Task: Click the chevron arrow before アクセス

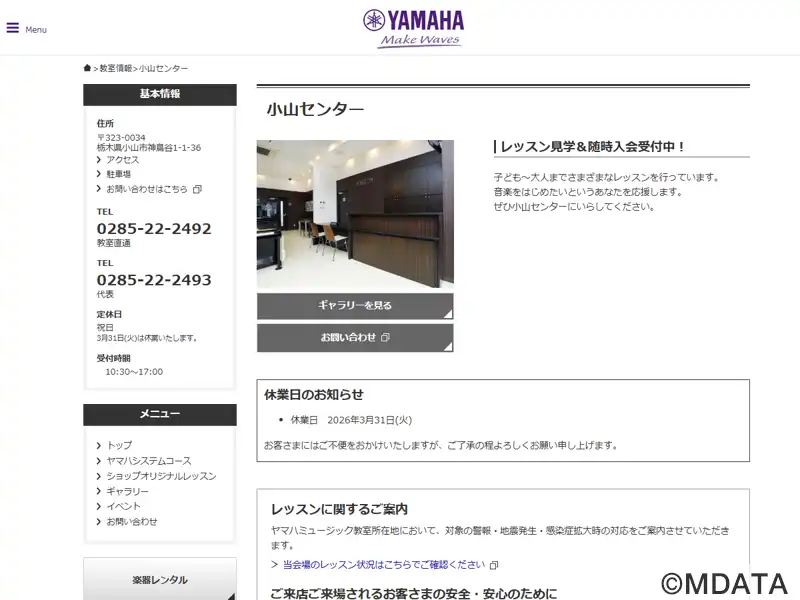Action: tap(99, 160)
